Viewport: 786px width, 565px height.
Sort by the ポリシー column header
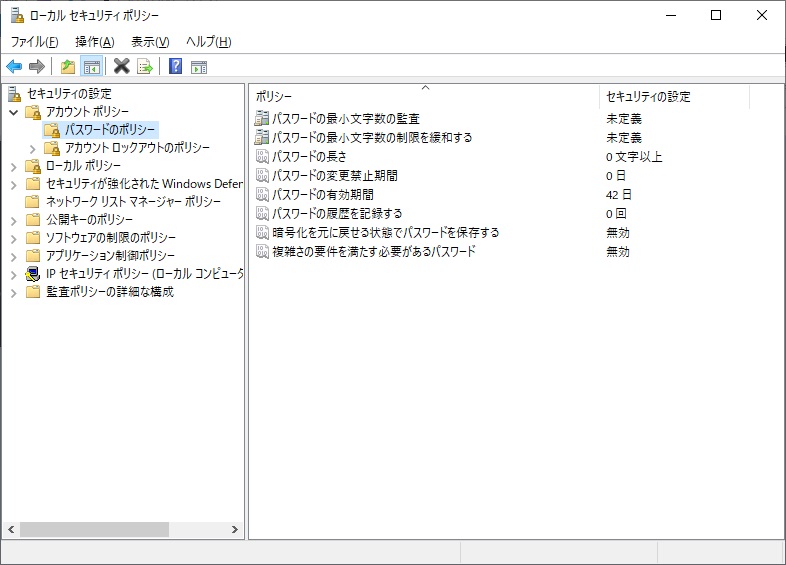click(424, 96)
